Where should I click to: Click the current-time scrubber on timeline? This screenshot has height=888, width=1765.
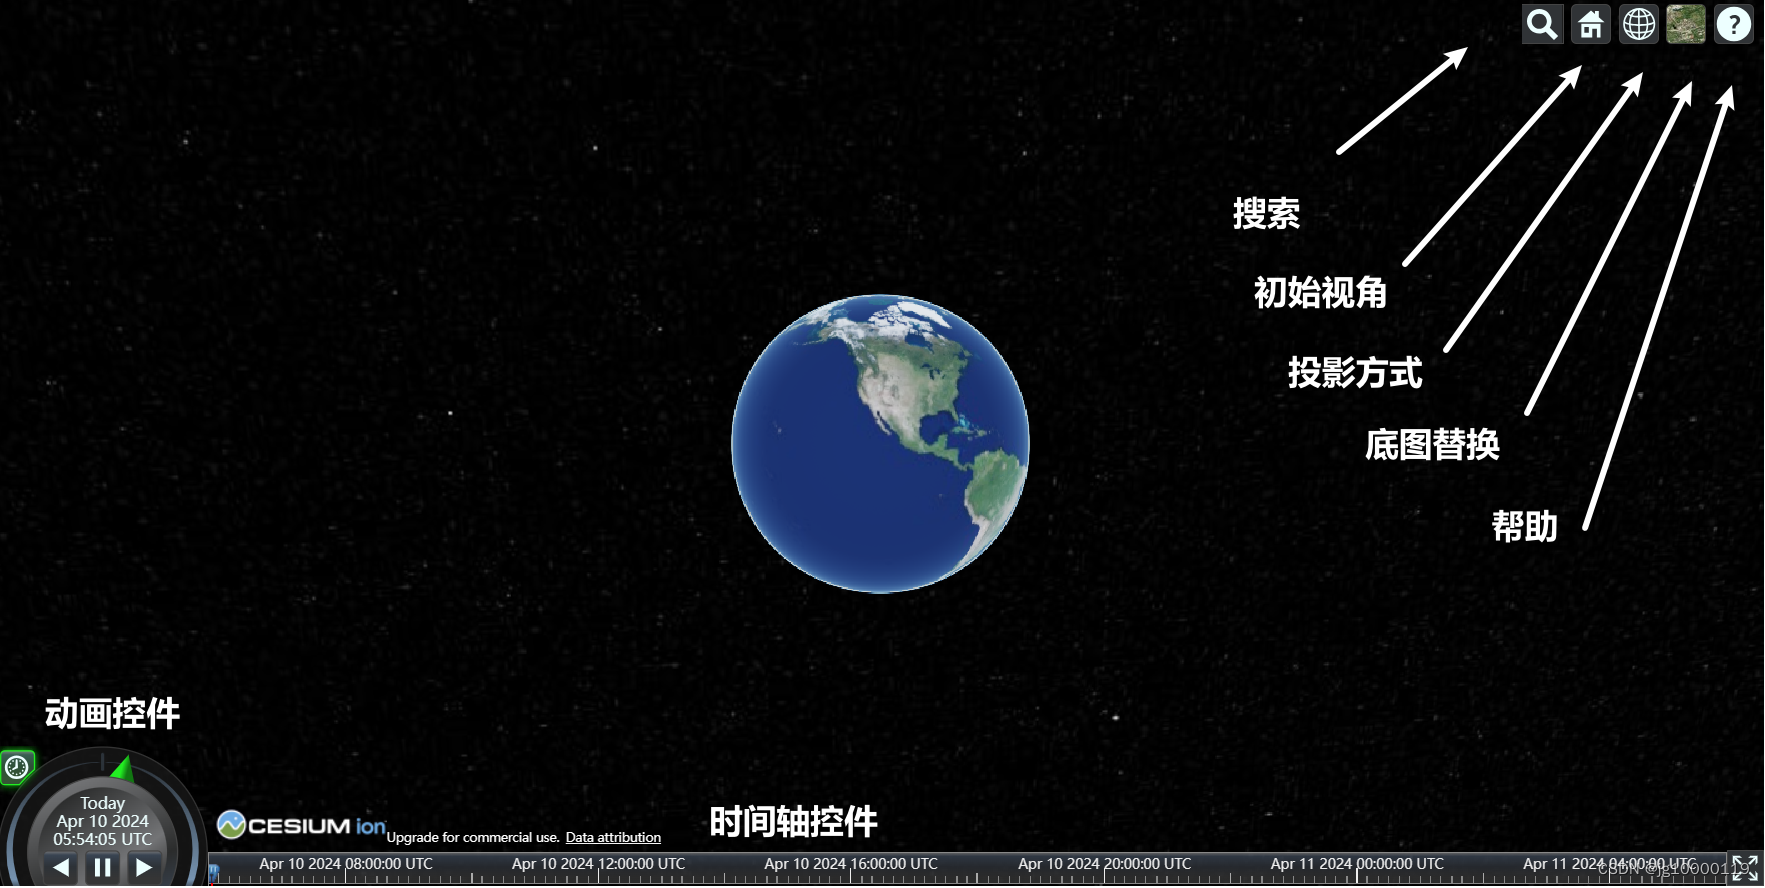(213, 873)
